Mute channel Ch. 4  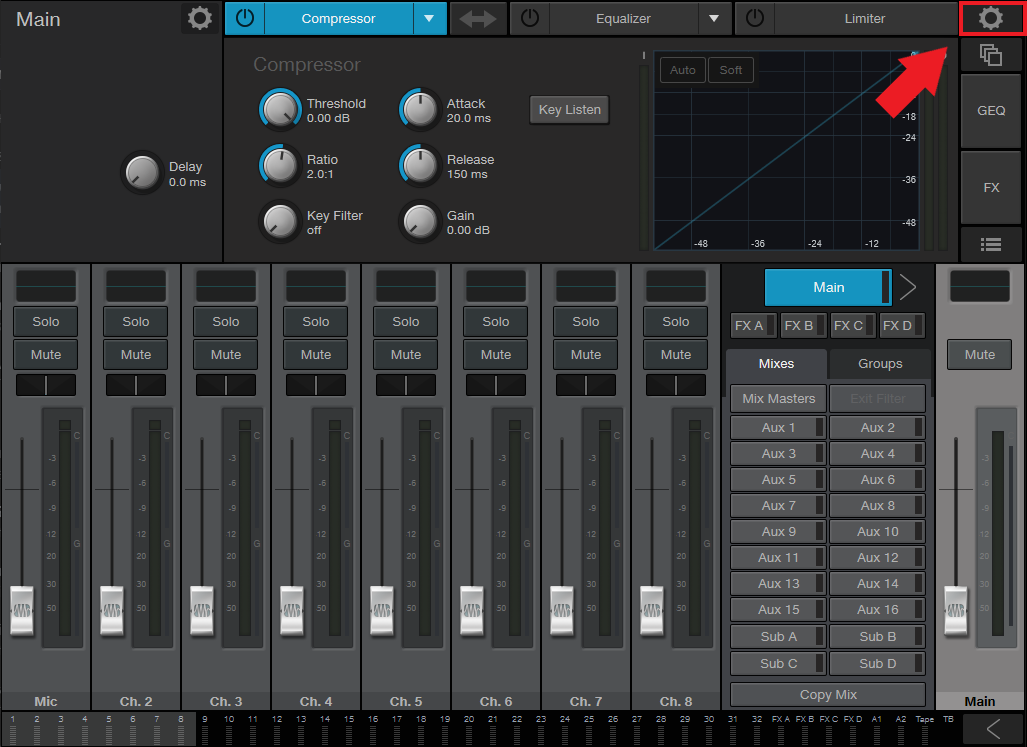(315, 354)
